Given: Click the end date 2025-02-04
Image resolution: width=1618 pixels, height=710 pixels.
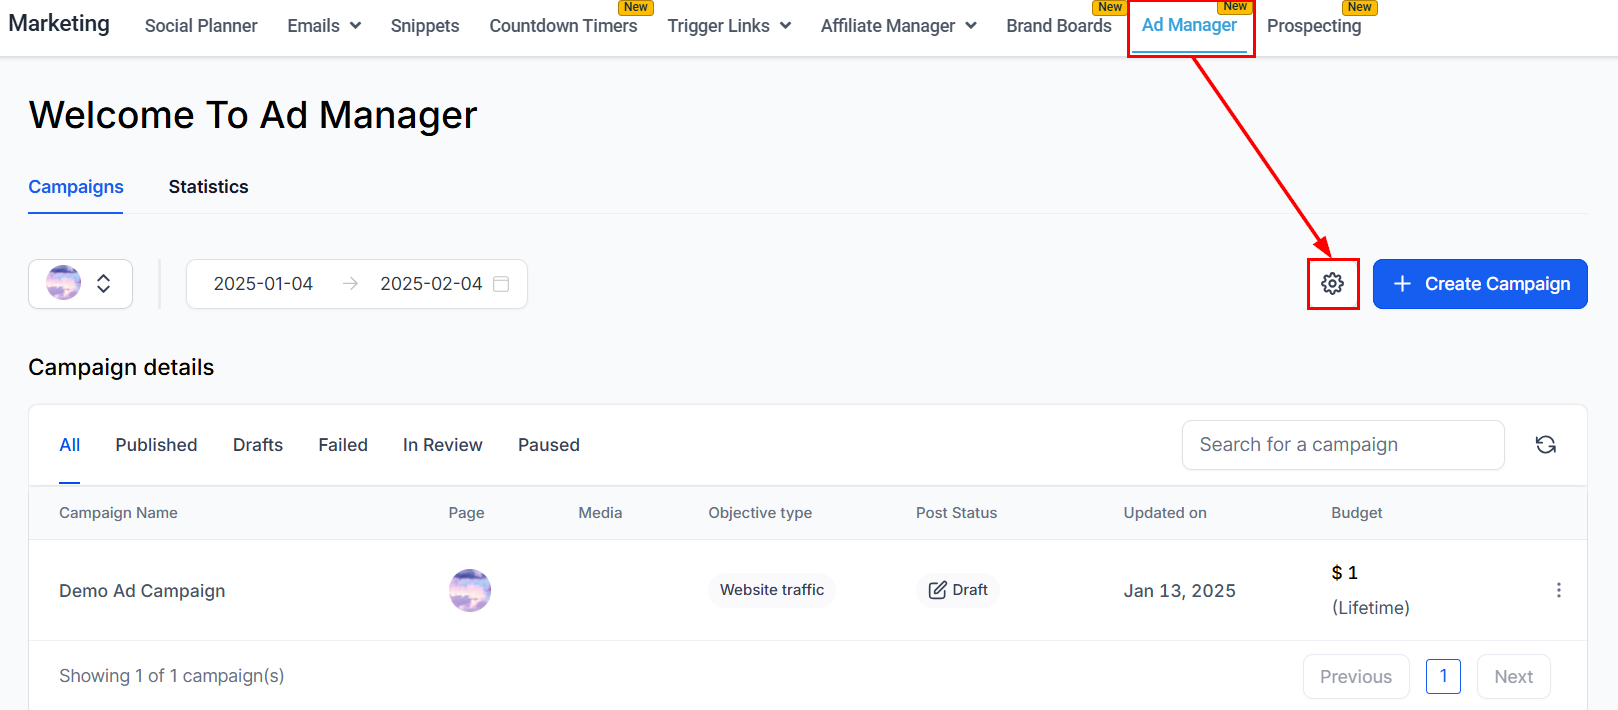Looking at the screenshot, I should click(431, 284).
